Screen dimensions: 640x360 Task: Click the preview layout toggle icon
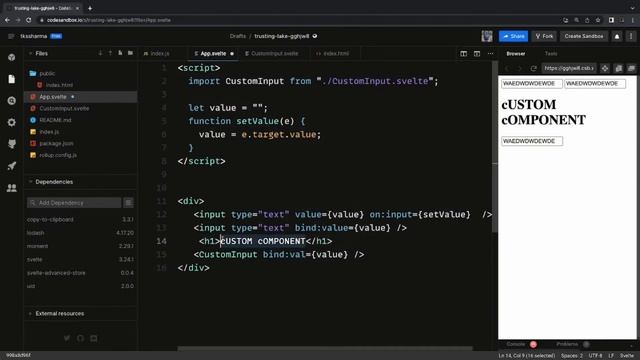coord(477,53)
